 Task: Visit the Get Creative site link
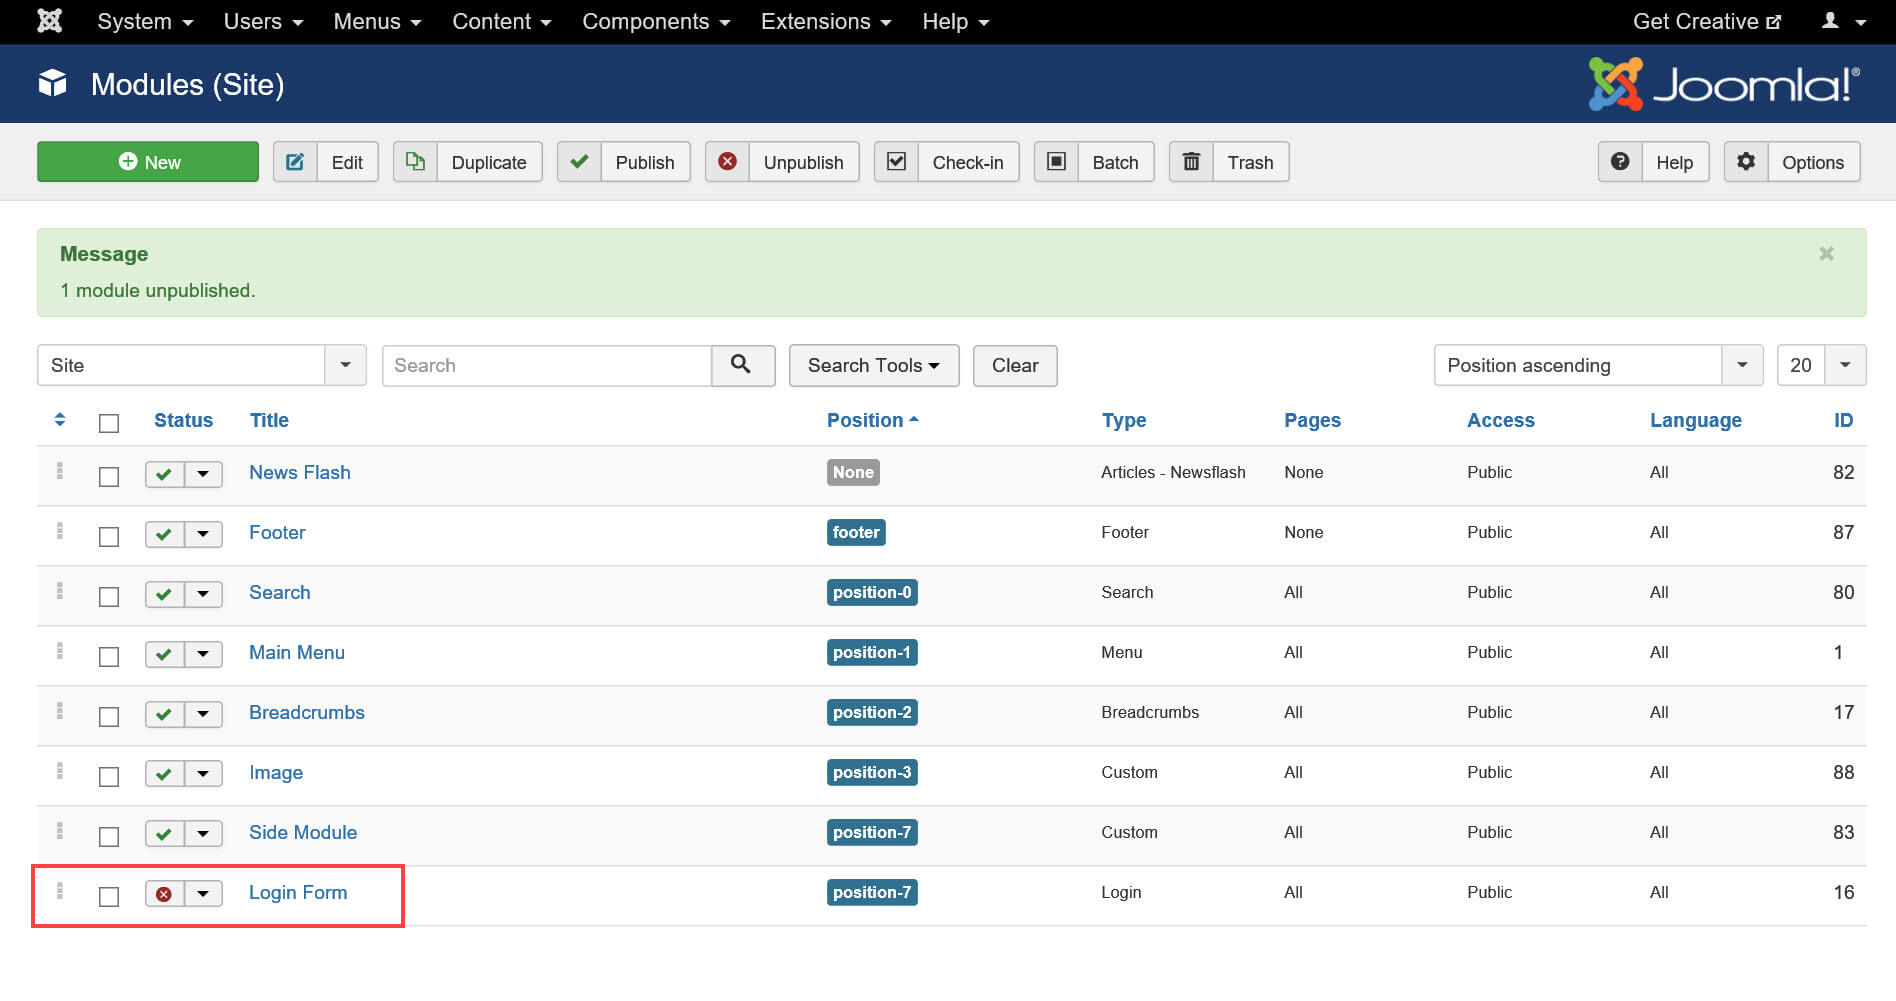[1706, 21]
